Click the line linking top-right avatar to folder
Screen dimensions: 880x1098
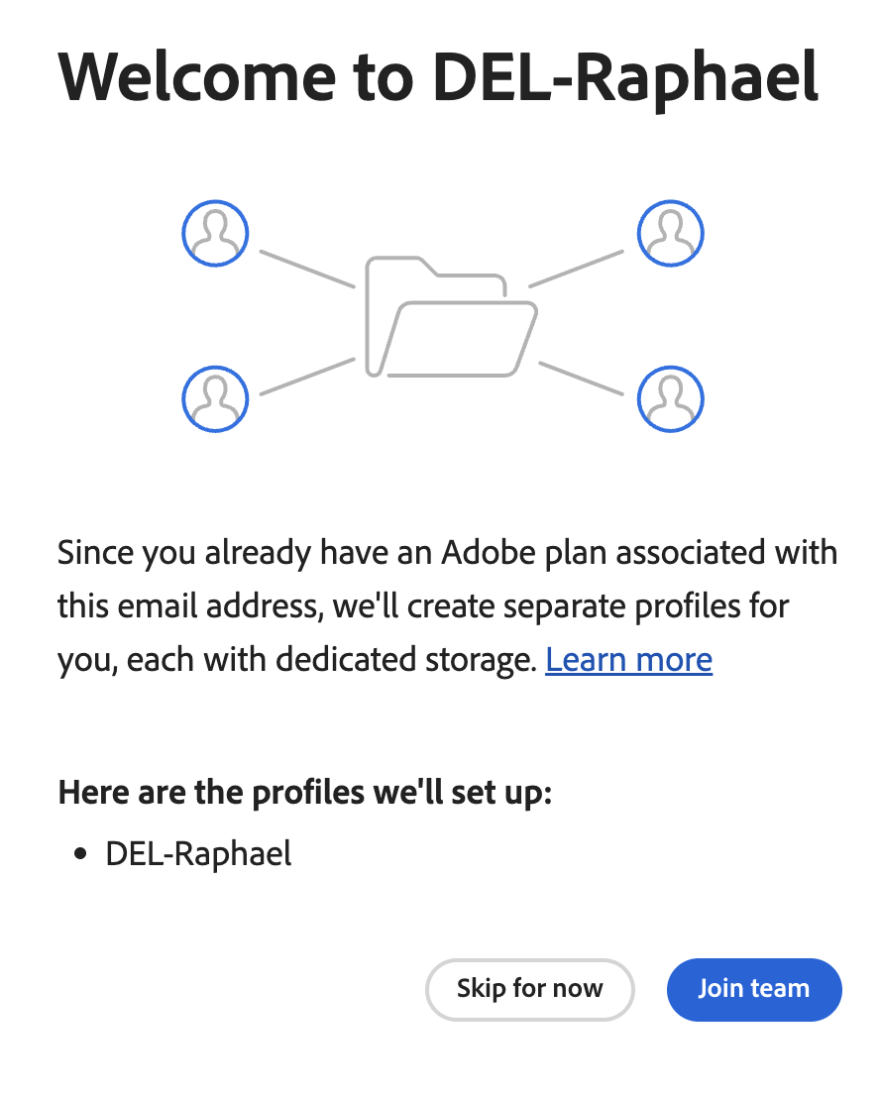[x=575, y=269]
